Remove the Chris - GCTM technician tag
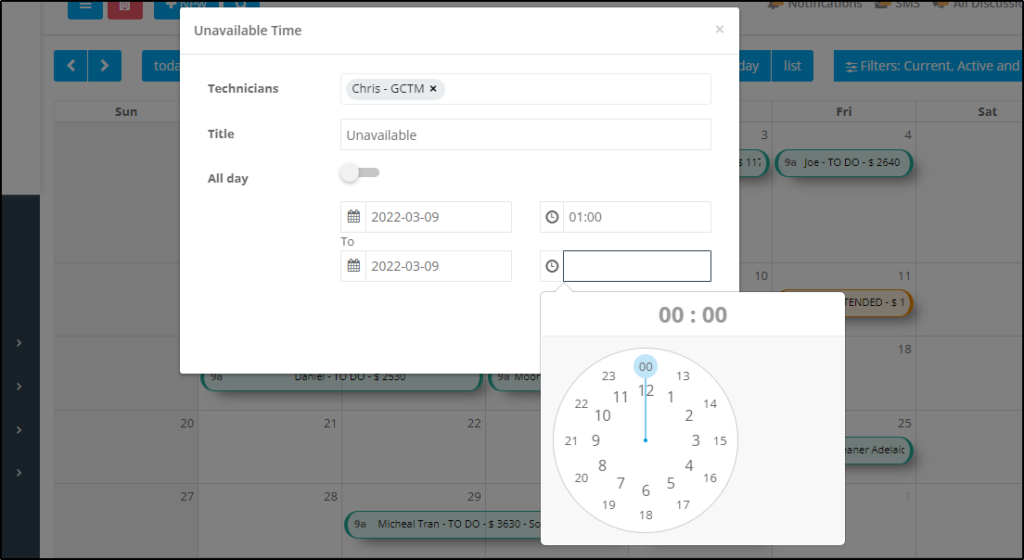Viewport: 1024px width, 560px height. coord(433,89)
